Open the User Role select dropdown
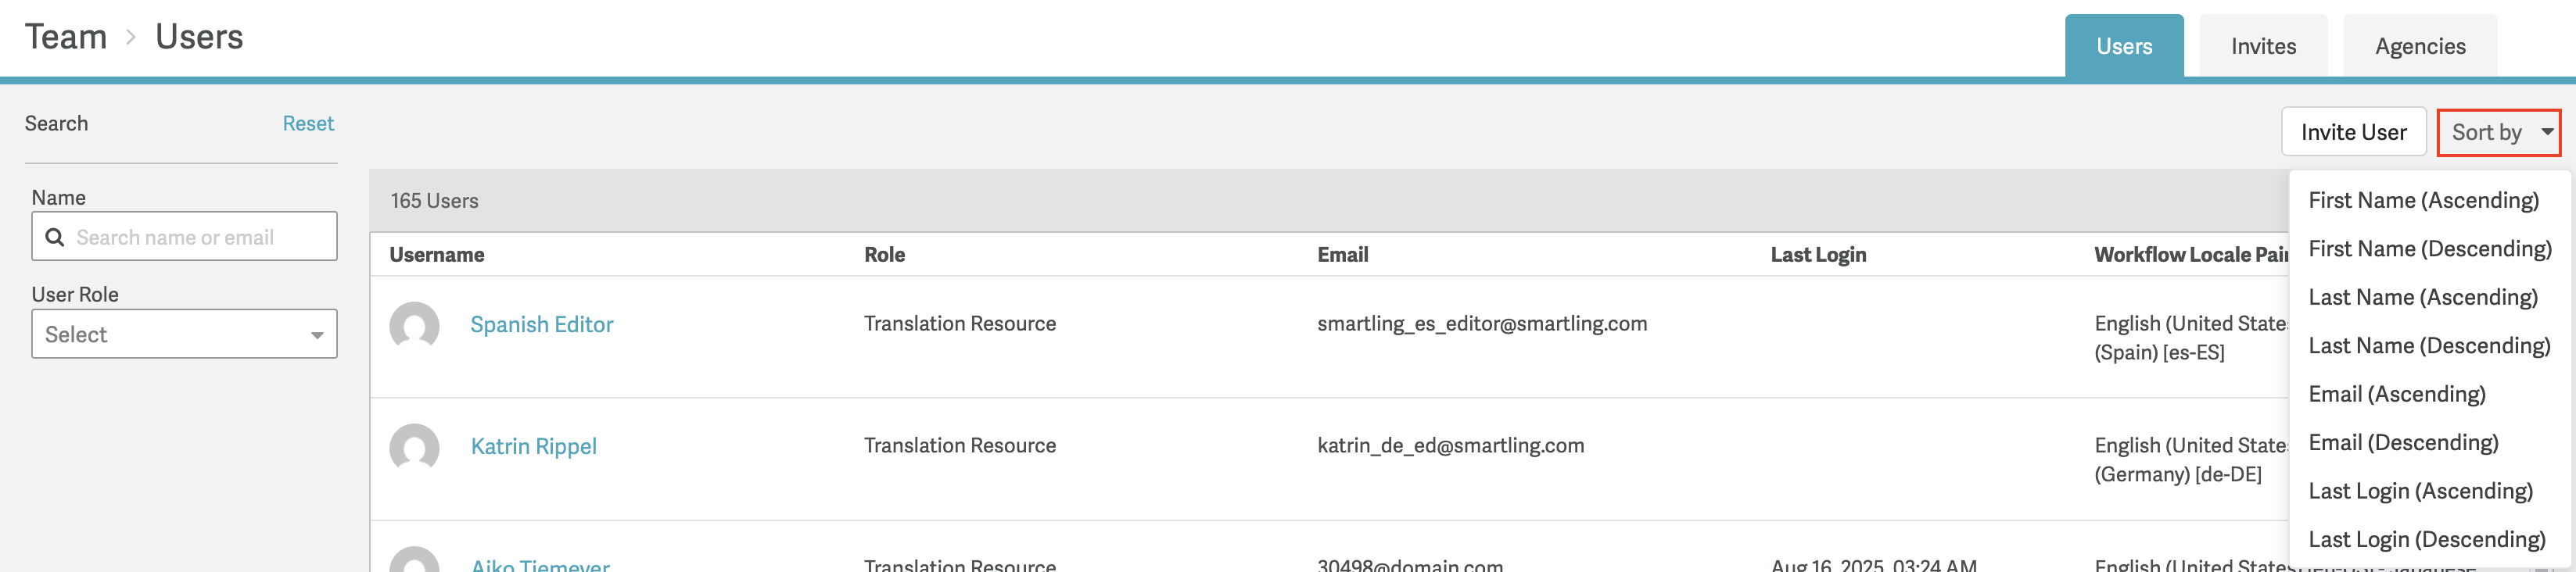This screenshot has height=572, width=2576. [184, 334]
